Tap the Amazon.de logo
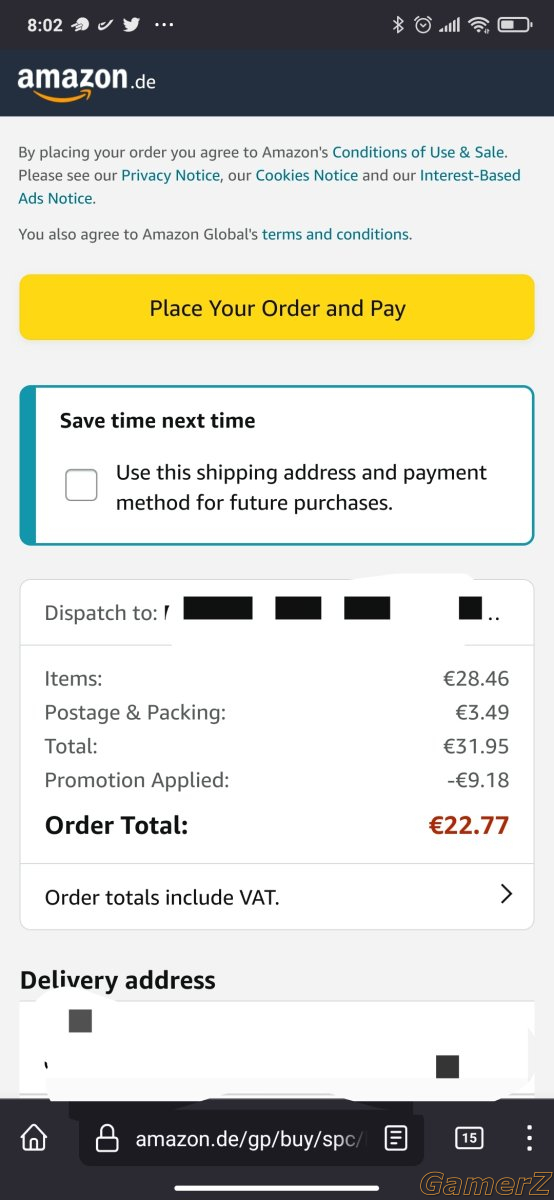Image resolution: width=554 pixels, height=1200 pixels. pos(86,82)
